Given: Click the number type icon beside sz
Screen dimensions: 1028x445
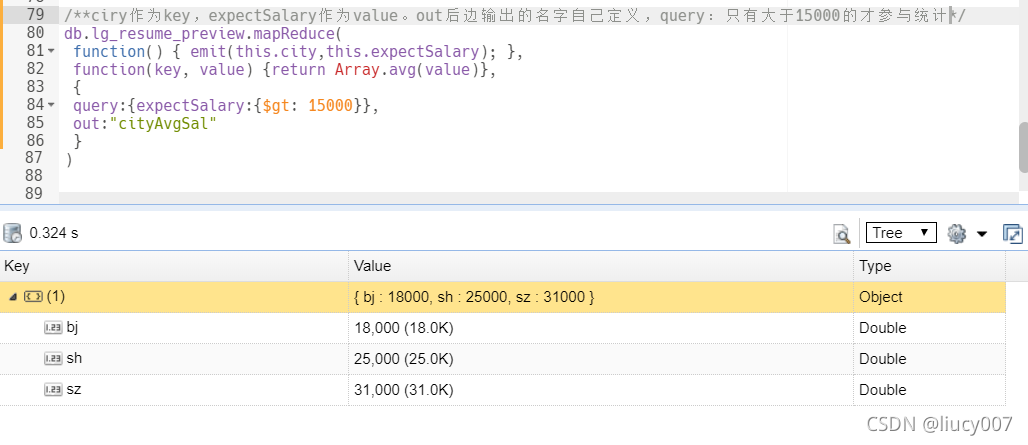Looking at the screenshot, I should click(53, 389).
